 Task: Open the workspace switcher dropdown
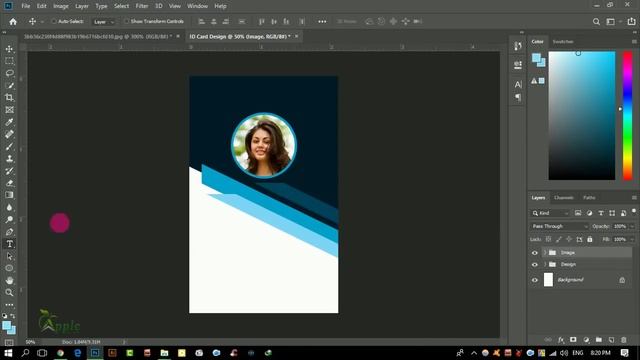tap(613, 22)
